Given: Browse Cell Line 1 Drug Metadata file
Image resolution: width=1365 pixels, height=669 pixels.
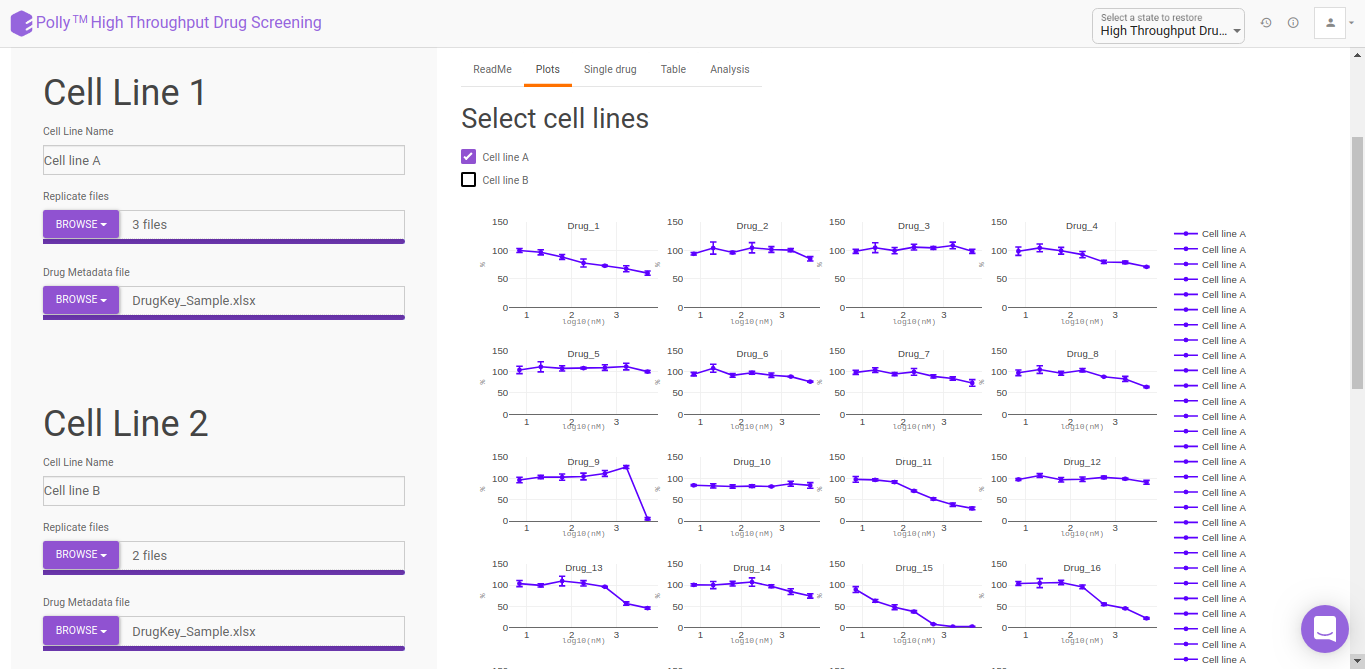Looking at the screenshot, I should click(x=81, y=299).
